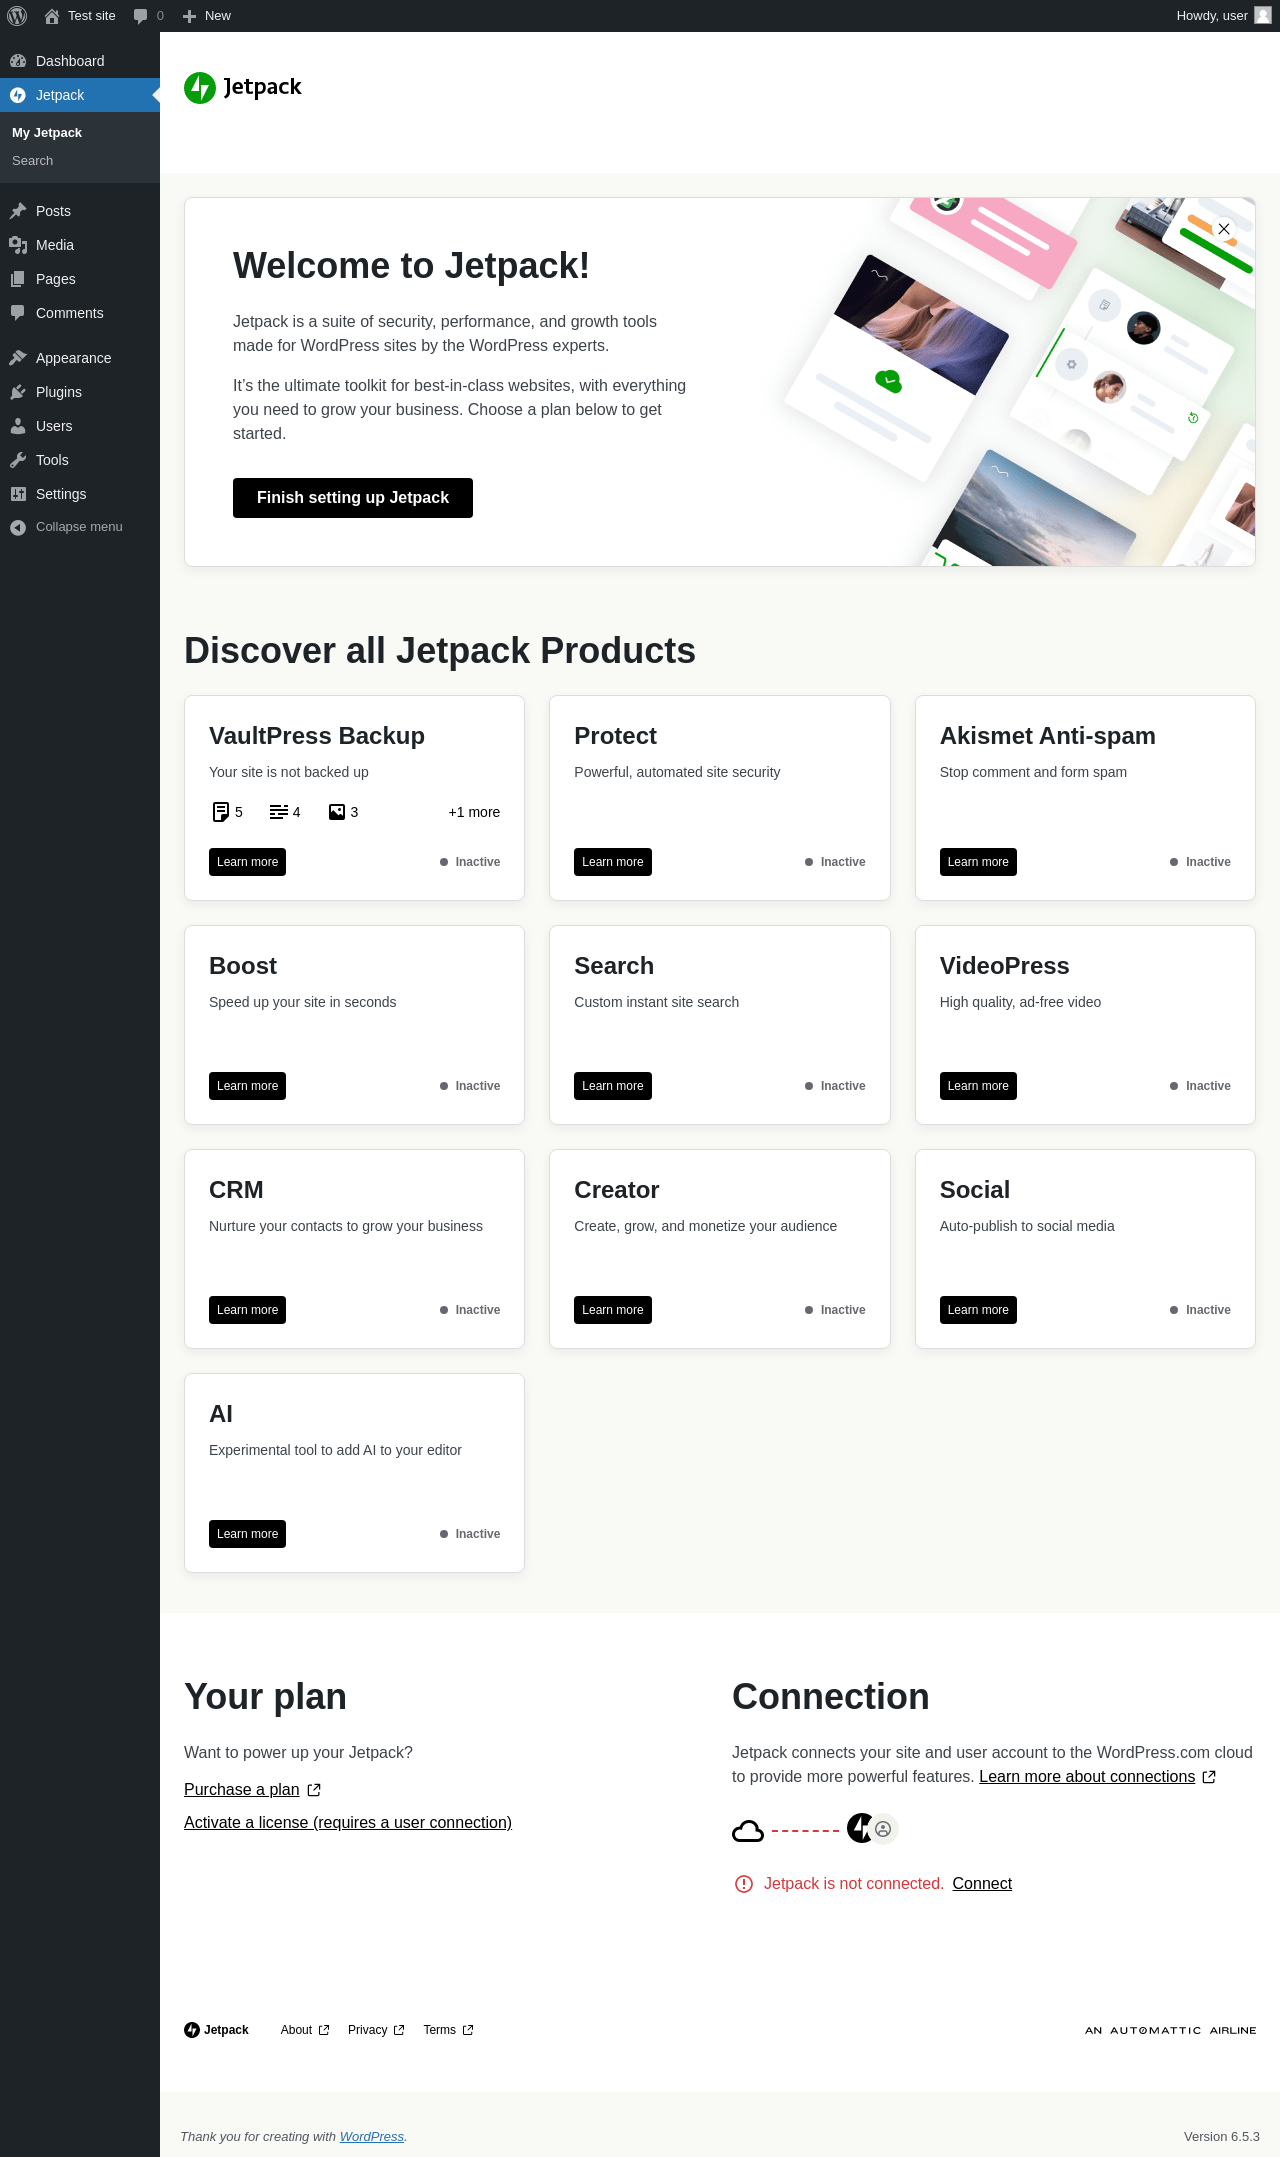Click the WordPress link in footer credit

tap(372, 2137)
